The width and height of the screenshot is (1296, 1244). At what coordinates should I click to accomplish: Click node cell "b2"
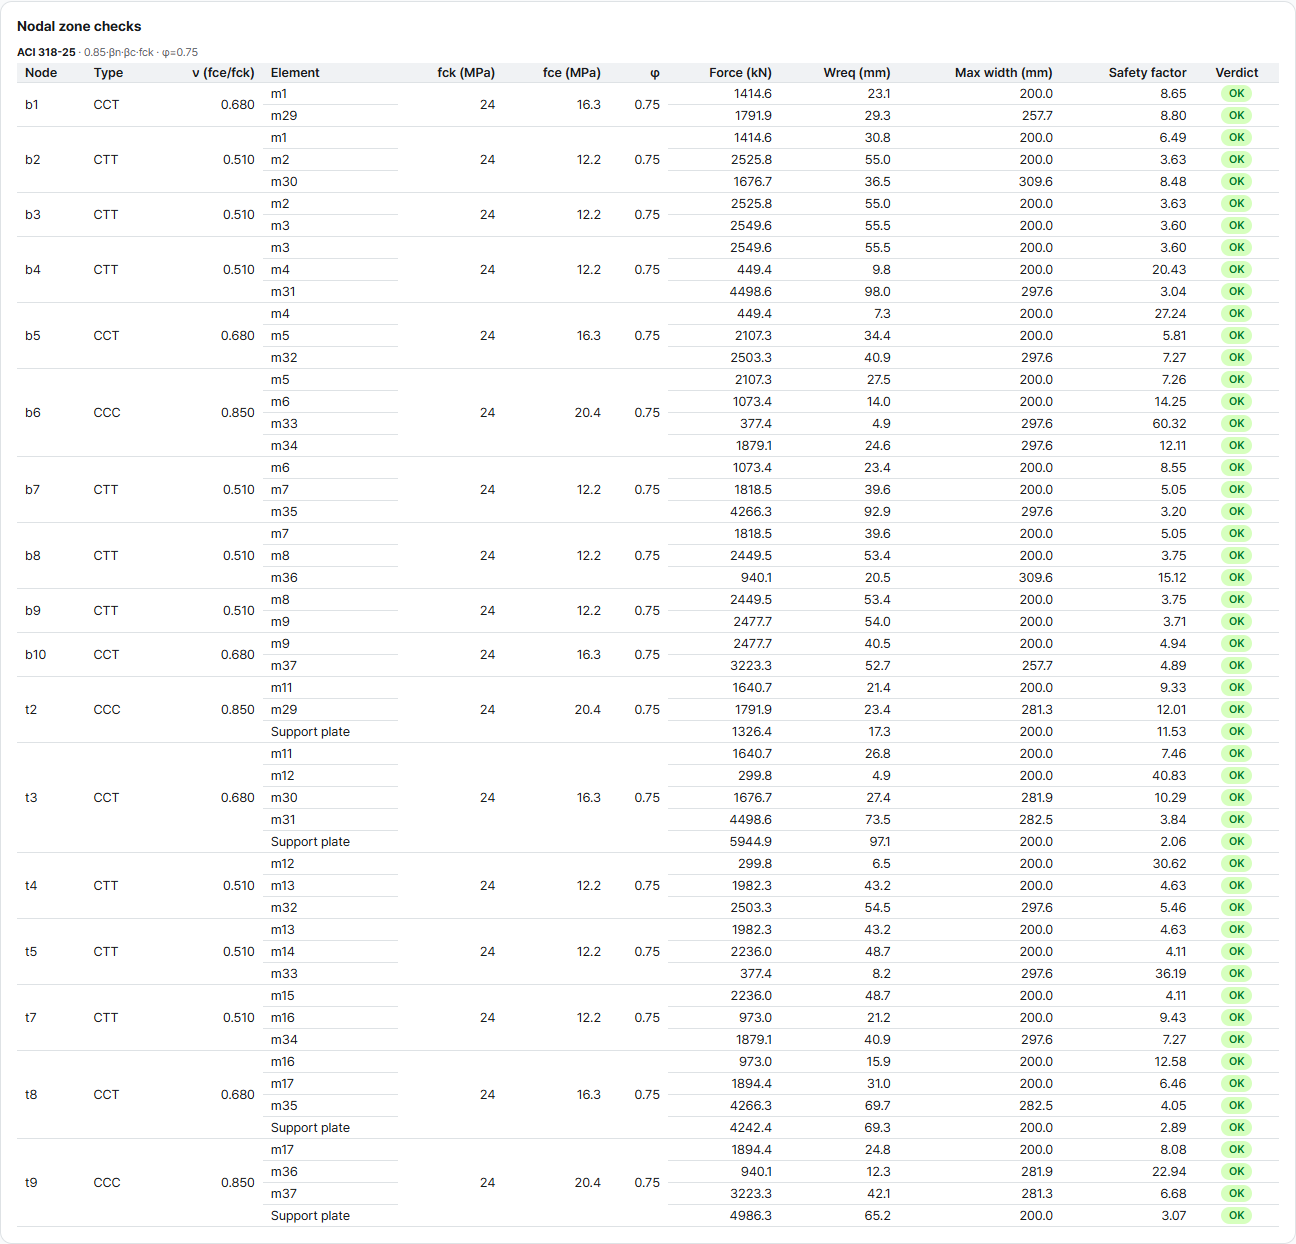(33, 159)
